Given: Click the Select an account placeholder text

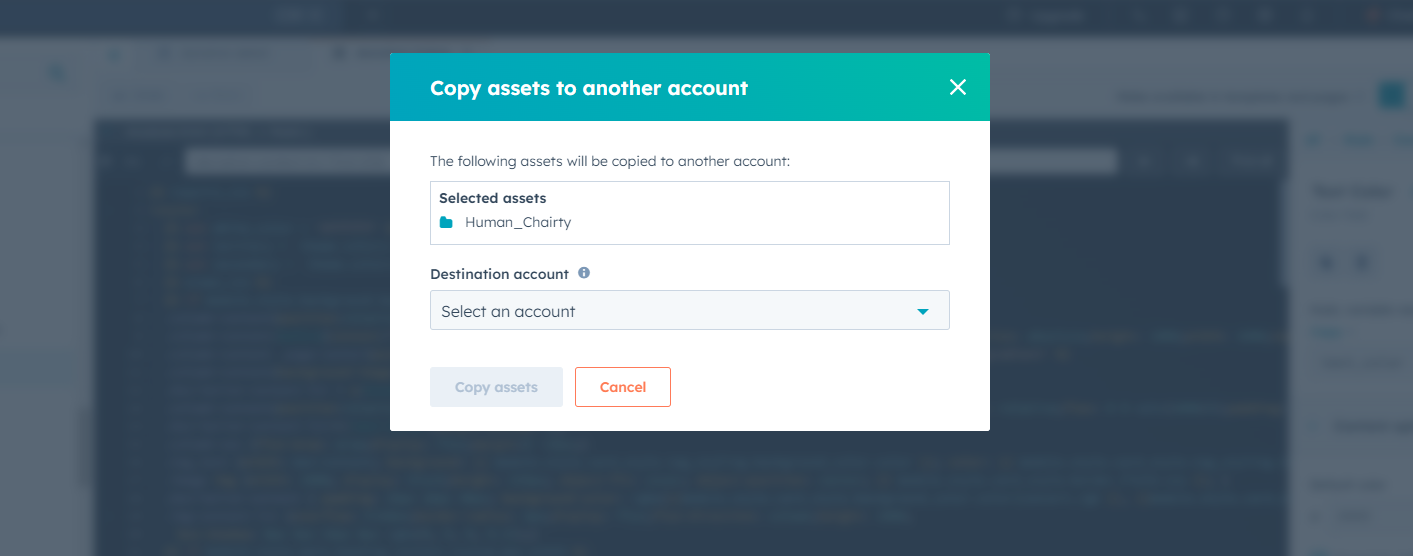Looking at the screenshot, I should [508, 311].
